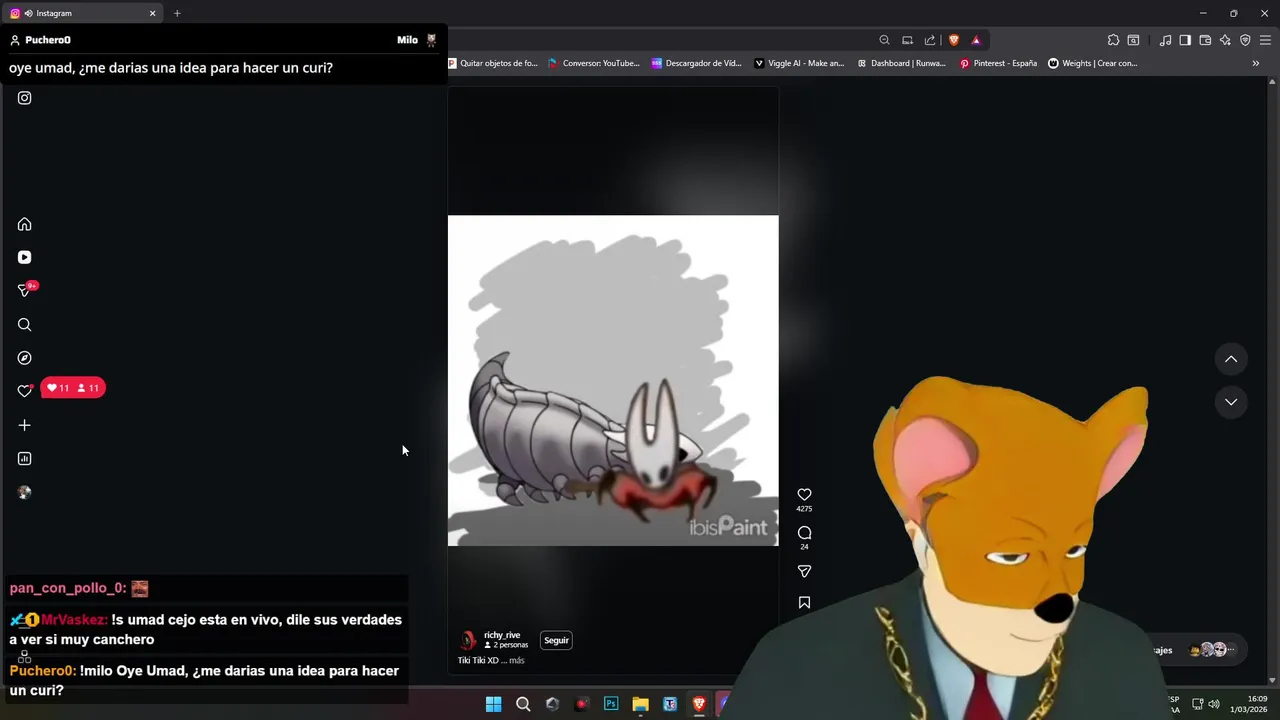
Task: Open Brave Rewards triangle icon
Action: coord(976,40)
